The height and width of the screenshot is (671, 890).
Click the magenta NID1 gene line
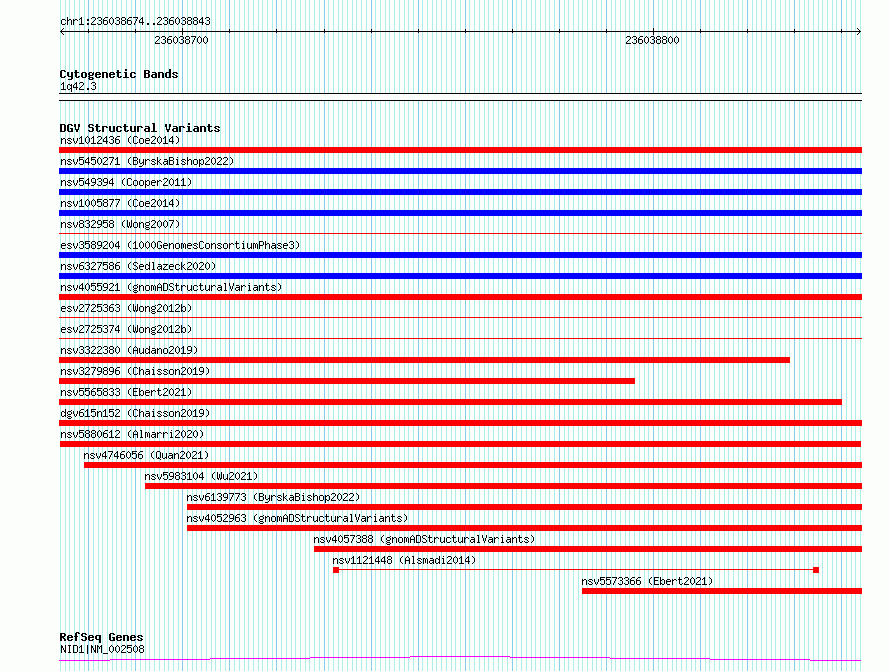(x=460, y=659)
